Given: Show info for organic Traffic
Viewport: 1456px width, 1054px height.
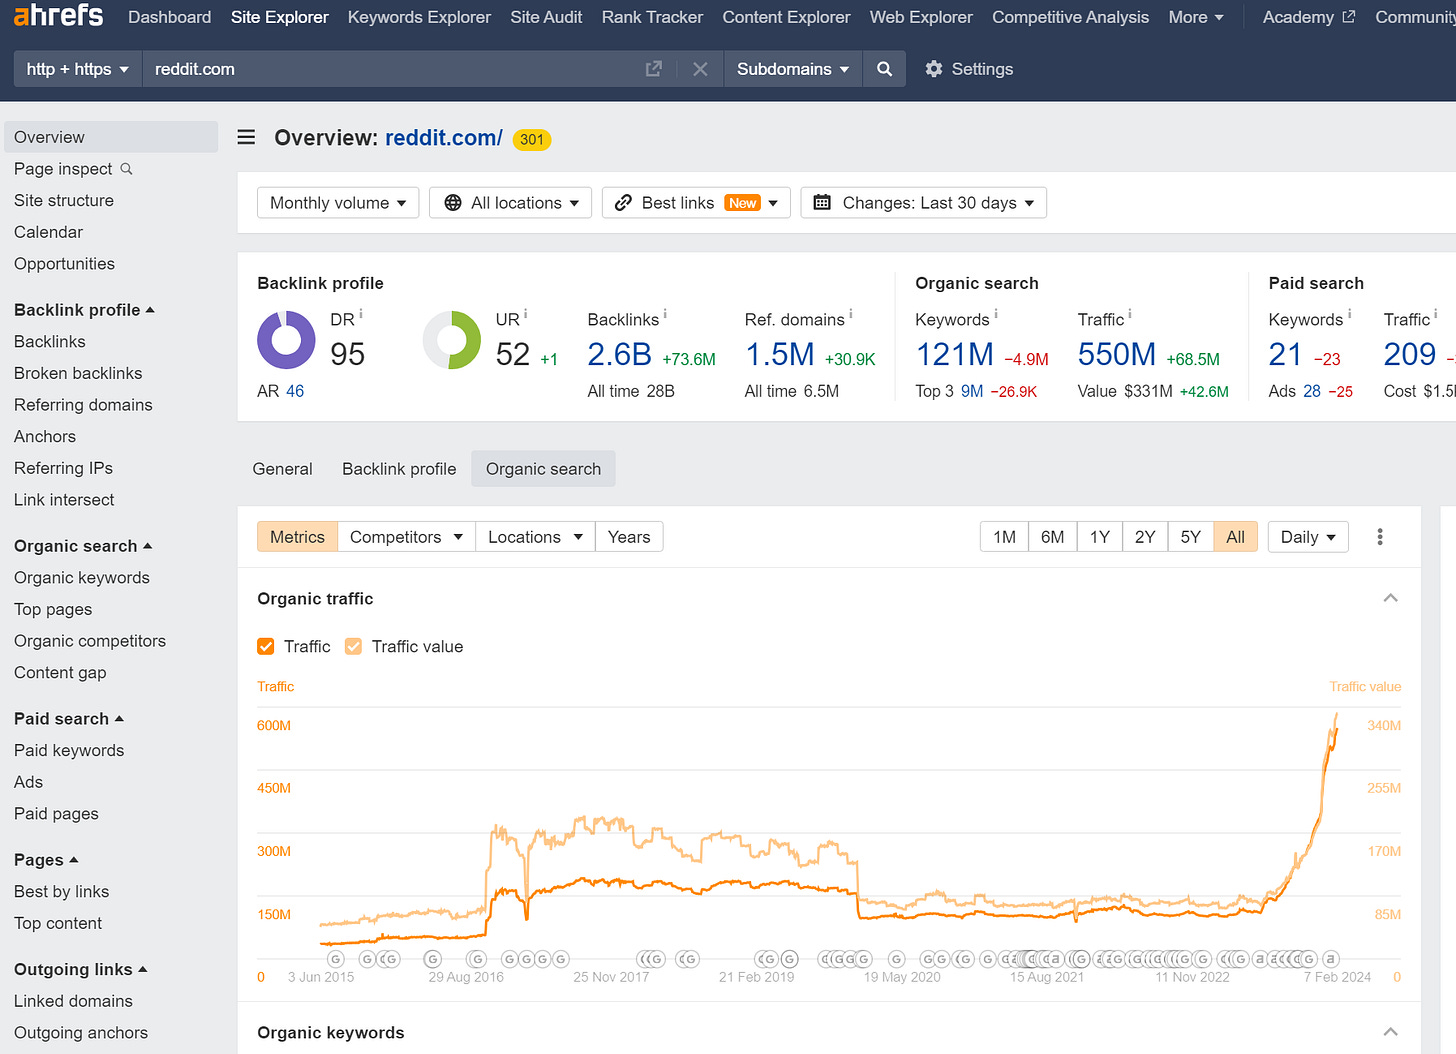Looking at the screenshot, I should point(1130,314).
